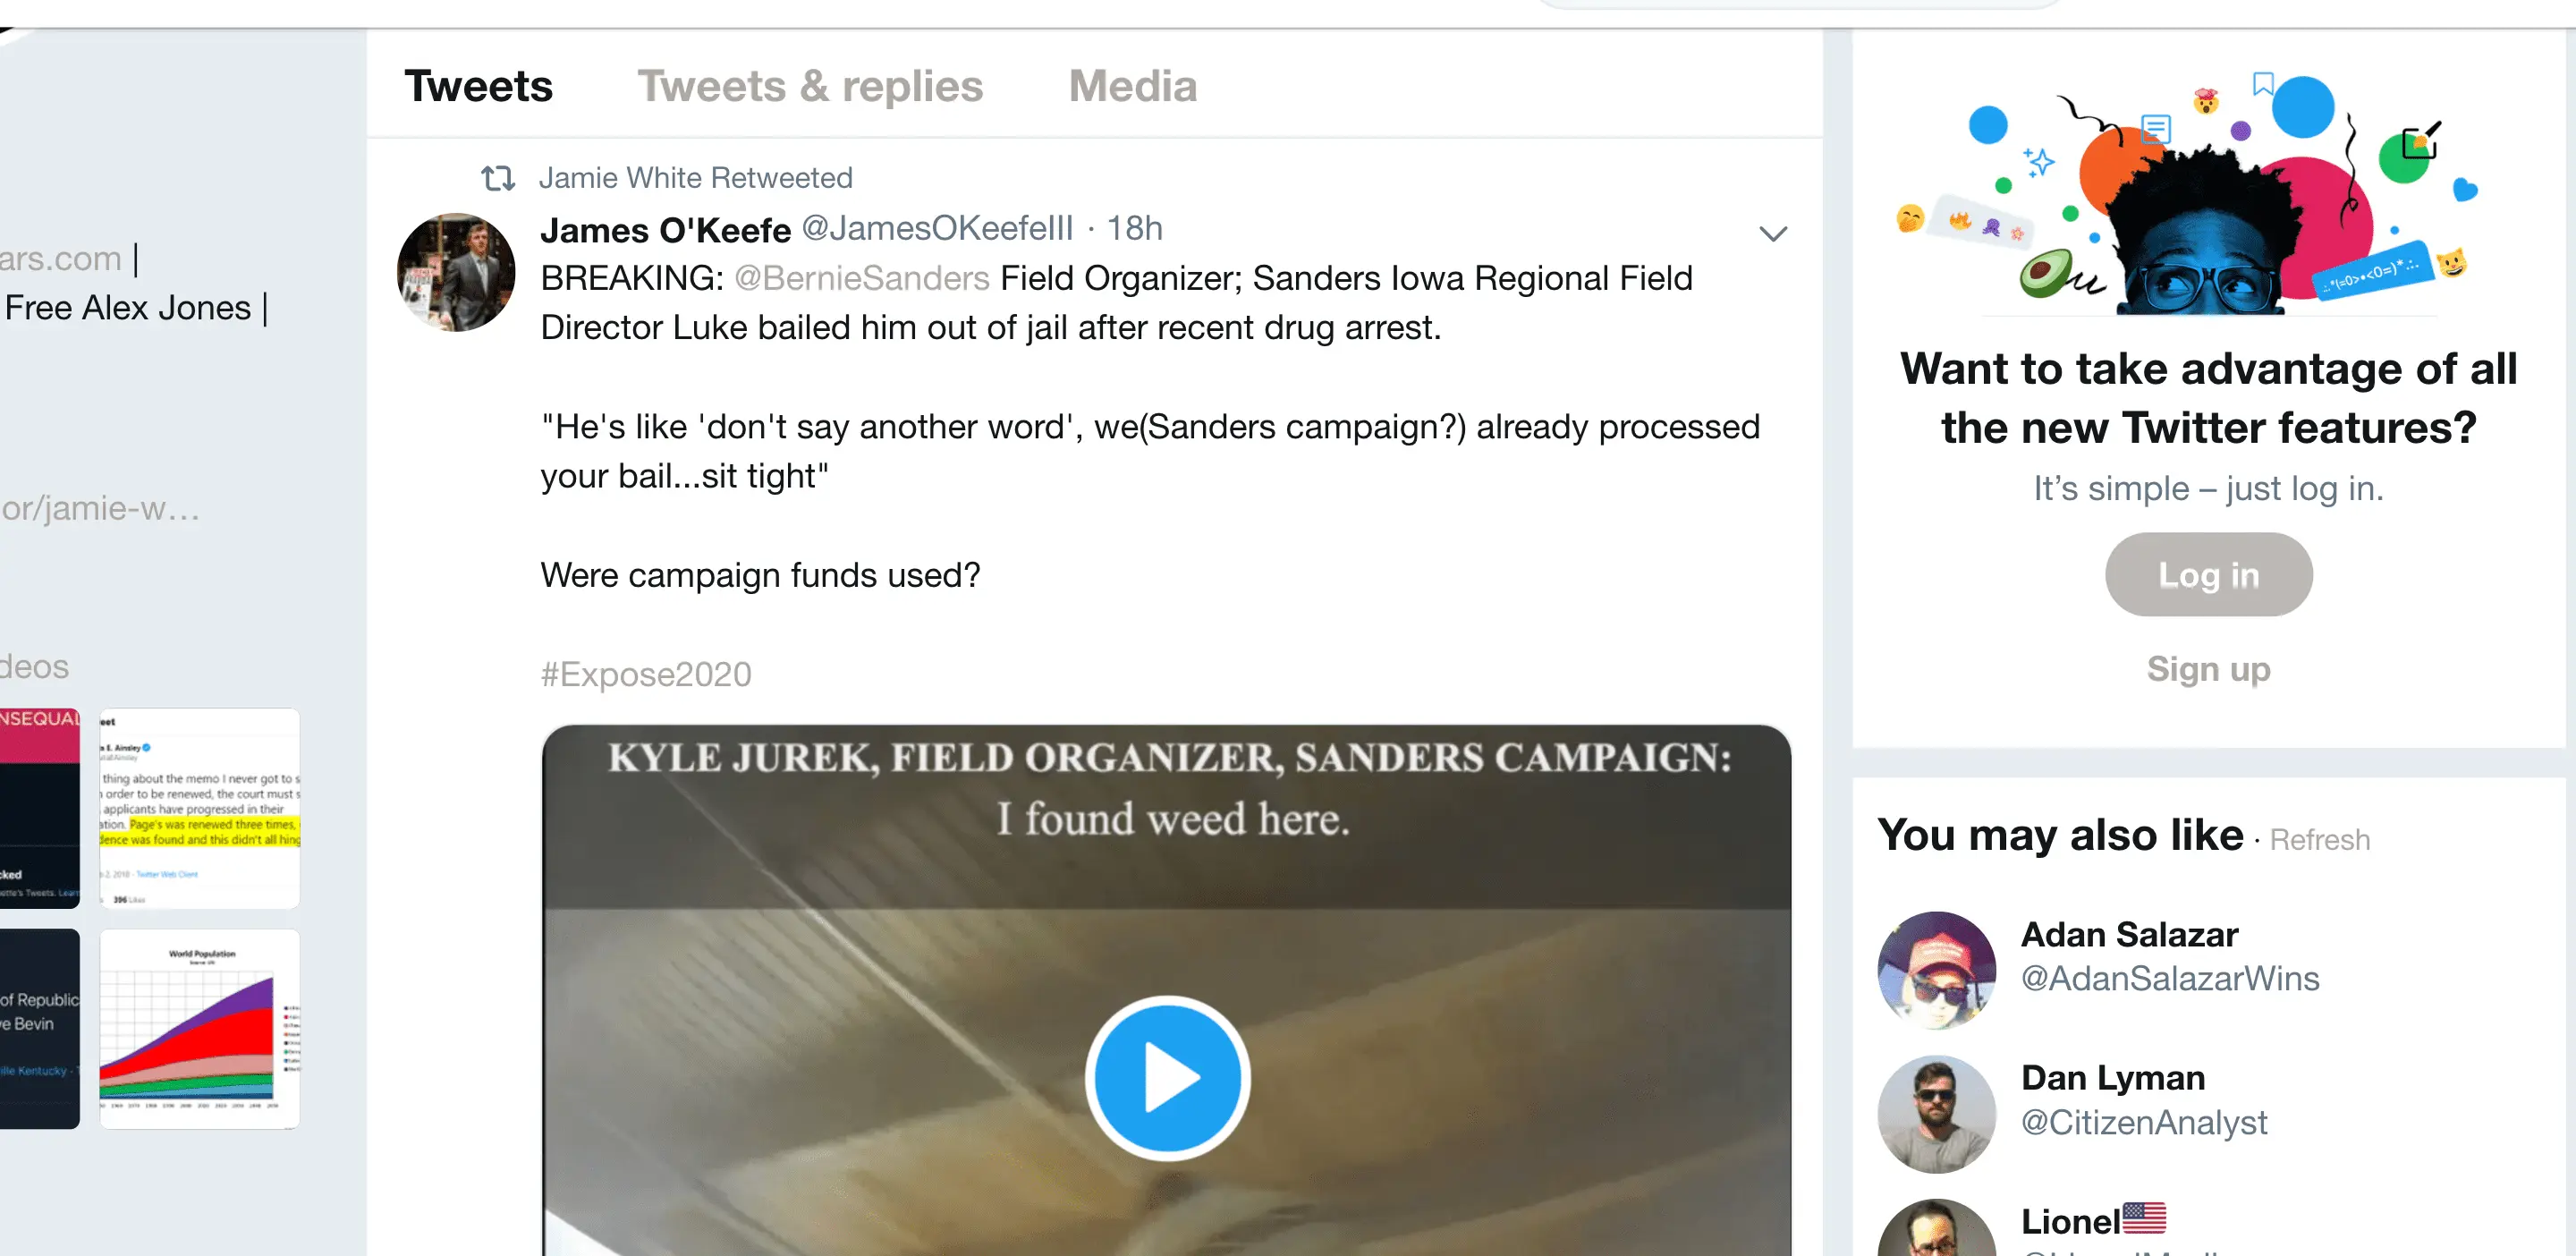Refresh the You may also like list

pos(2319,840)
